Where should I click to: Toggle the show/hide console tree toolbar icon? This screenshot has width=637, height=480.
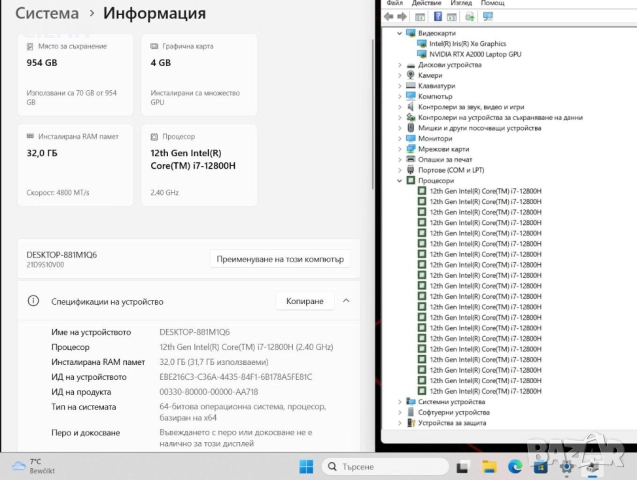point(420,17)
